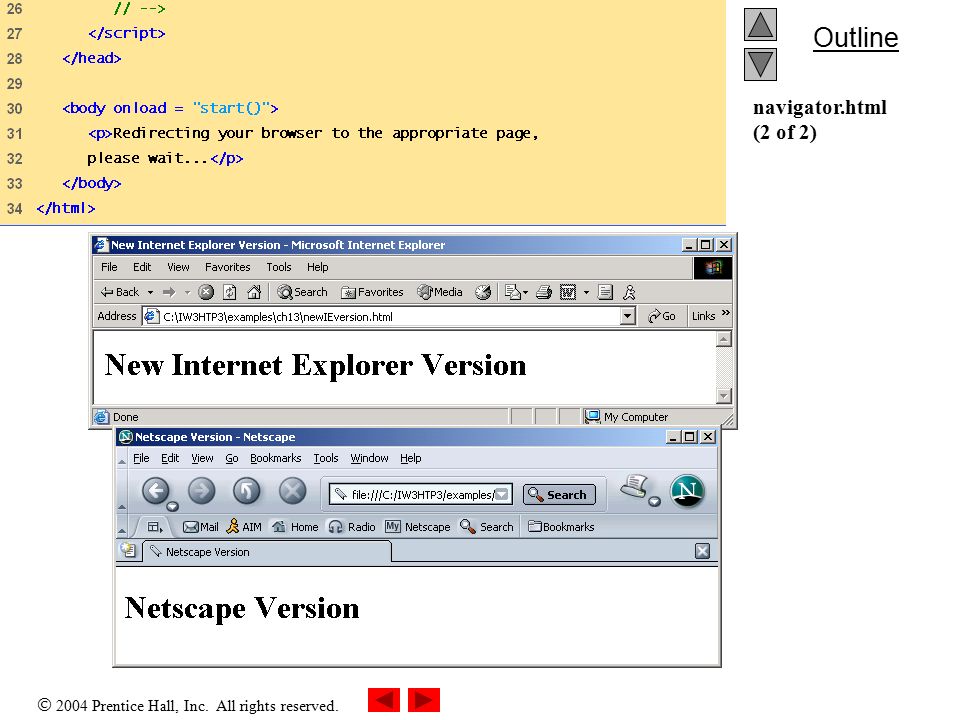Click the Stop icon in Internet Explorer toolbar
Image resolution: width=960 pixels, height=720 pixels.
(x=206, y=292)
